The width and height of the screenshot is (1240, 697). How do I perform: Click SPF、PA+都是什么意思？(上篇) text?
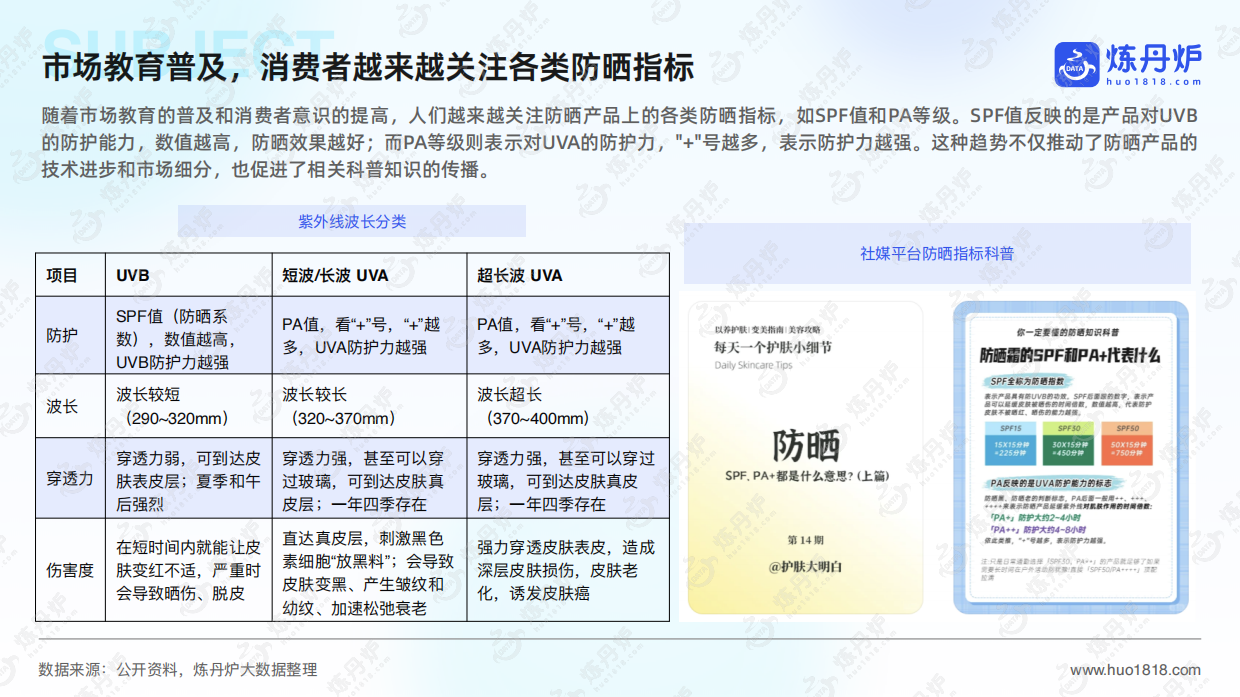[x=806, y=477]
